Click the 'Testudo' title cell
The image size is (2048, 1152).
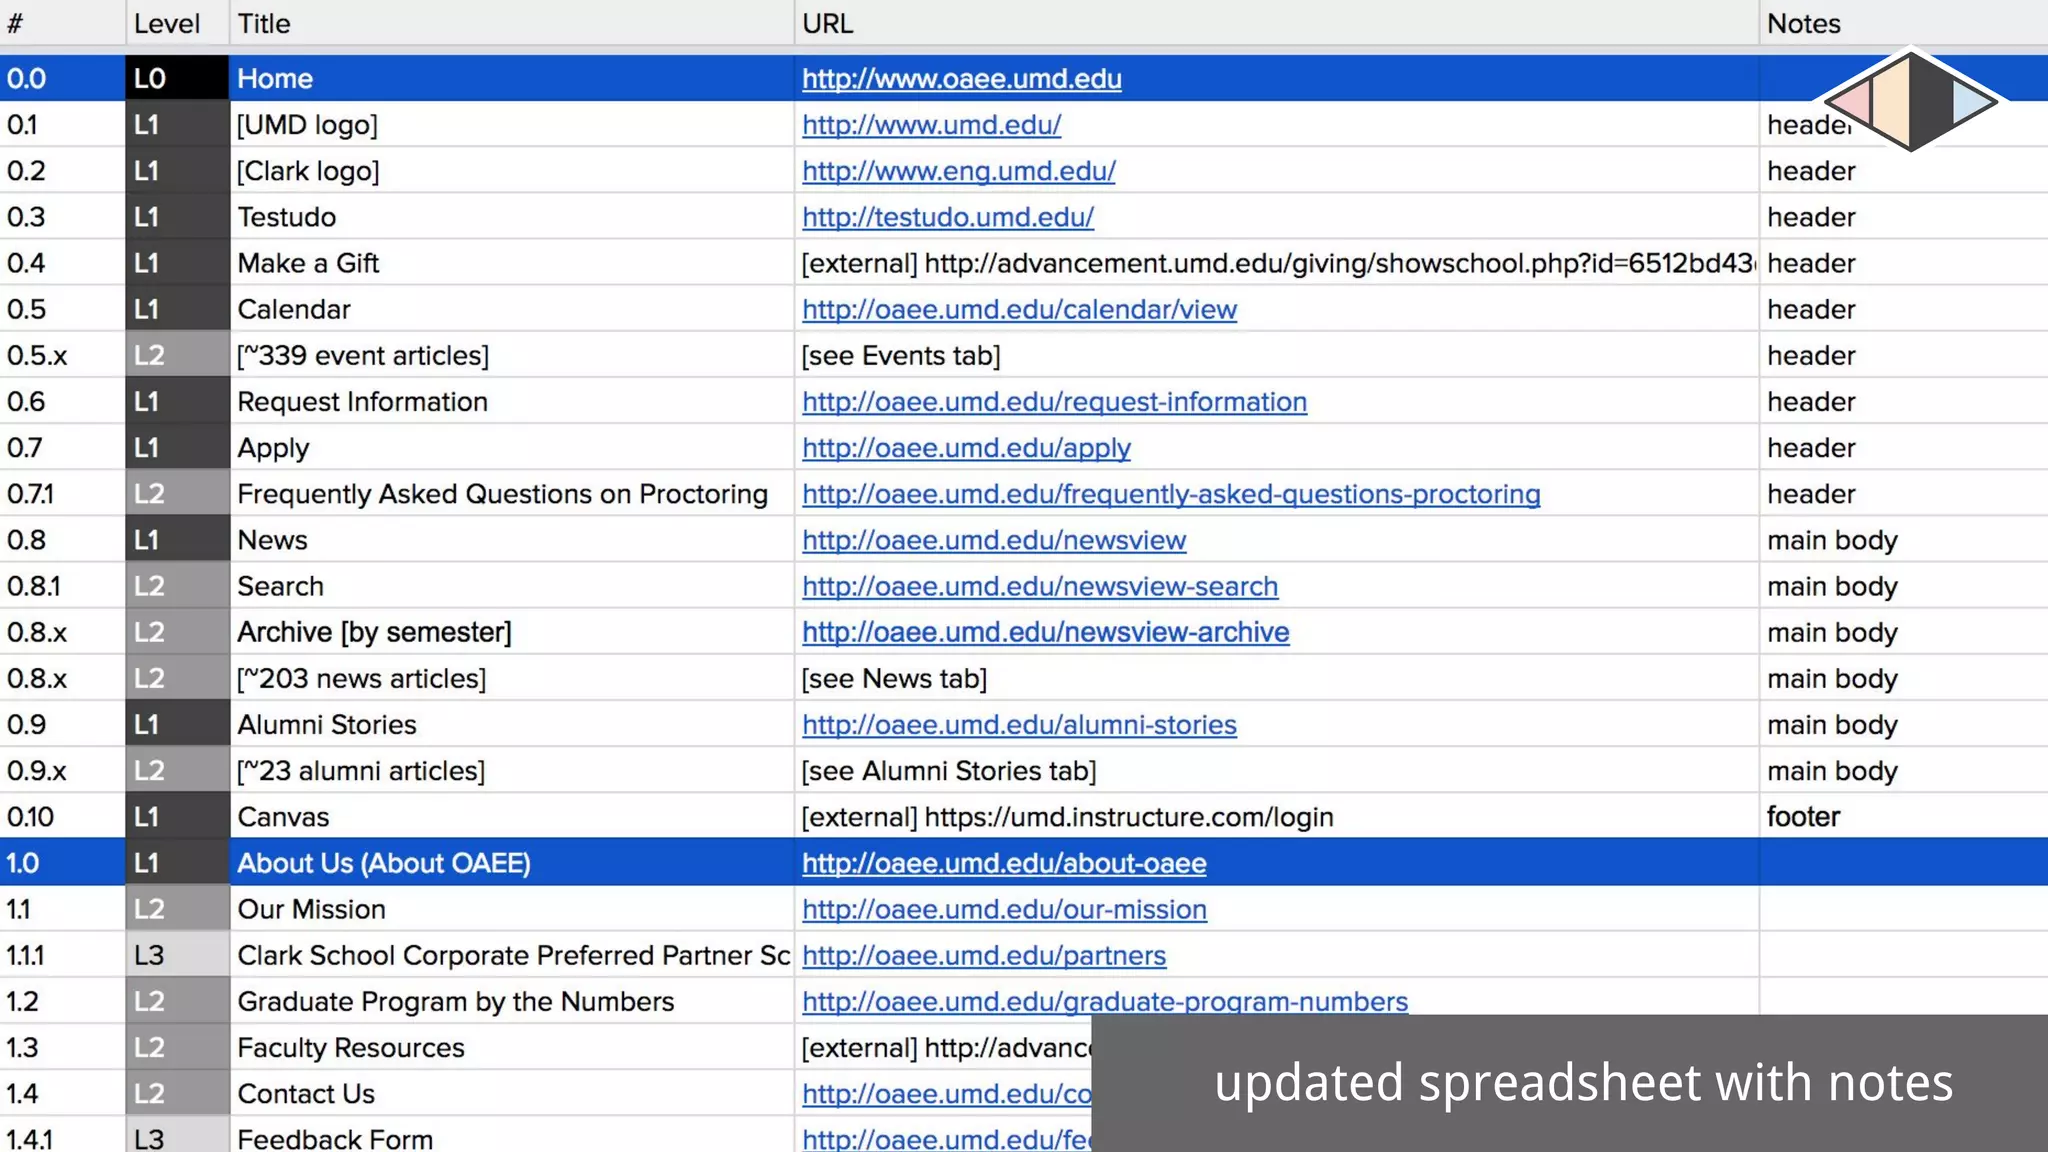click(512, 217)
